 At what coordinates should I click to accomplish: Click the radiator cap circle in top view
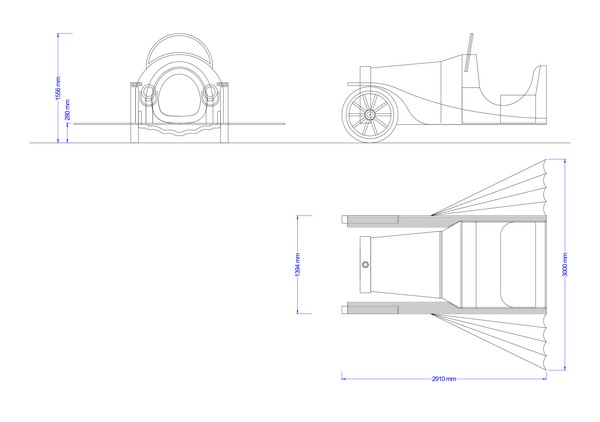coord(366,264)
